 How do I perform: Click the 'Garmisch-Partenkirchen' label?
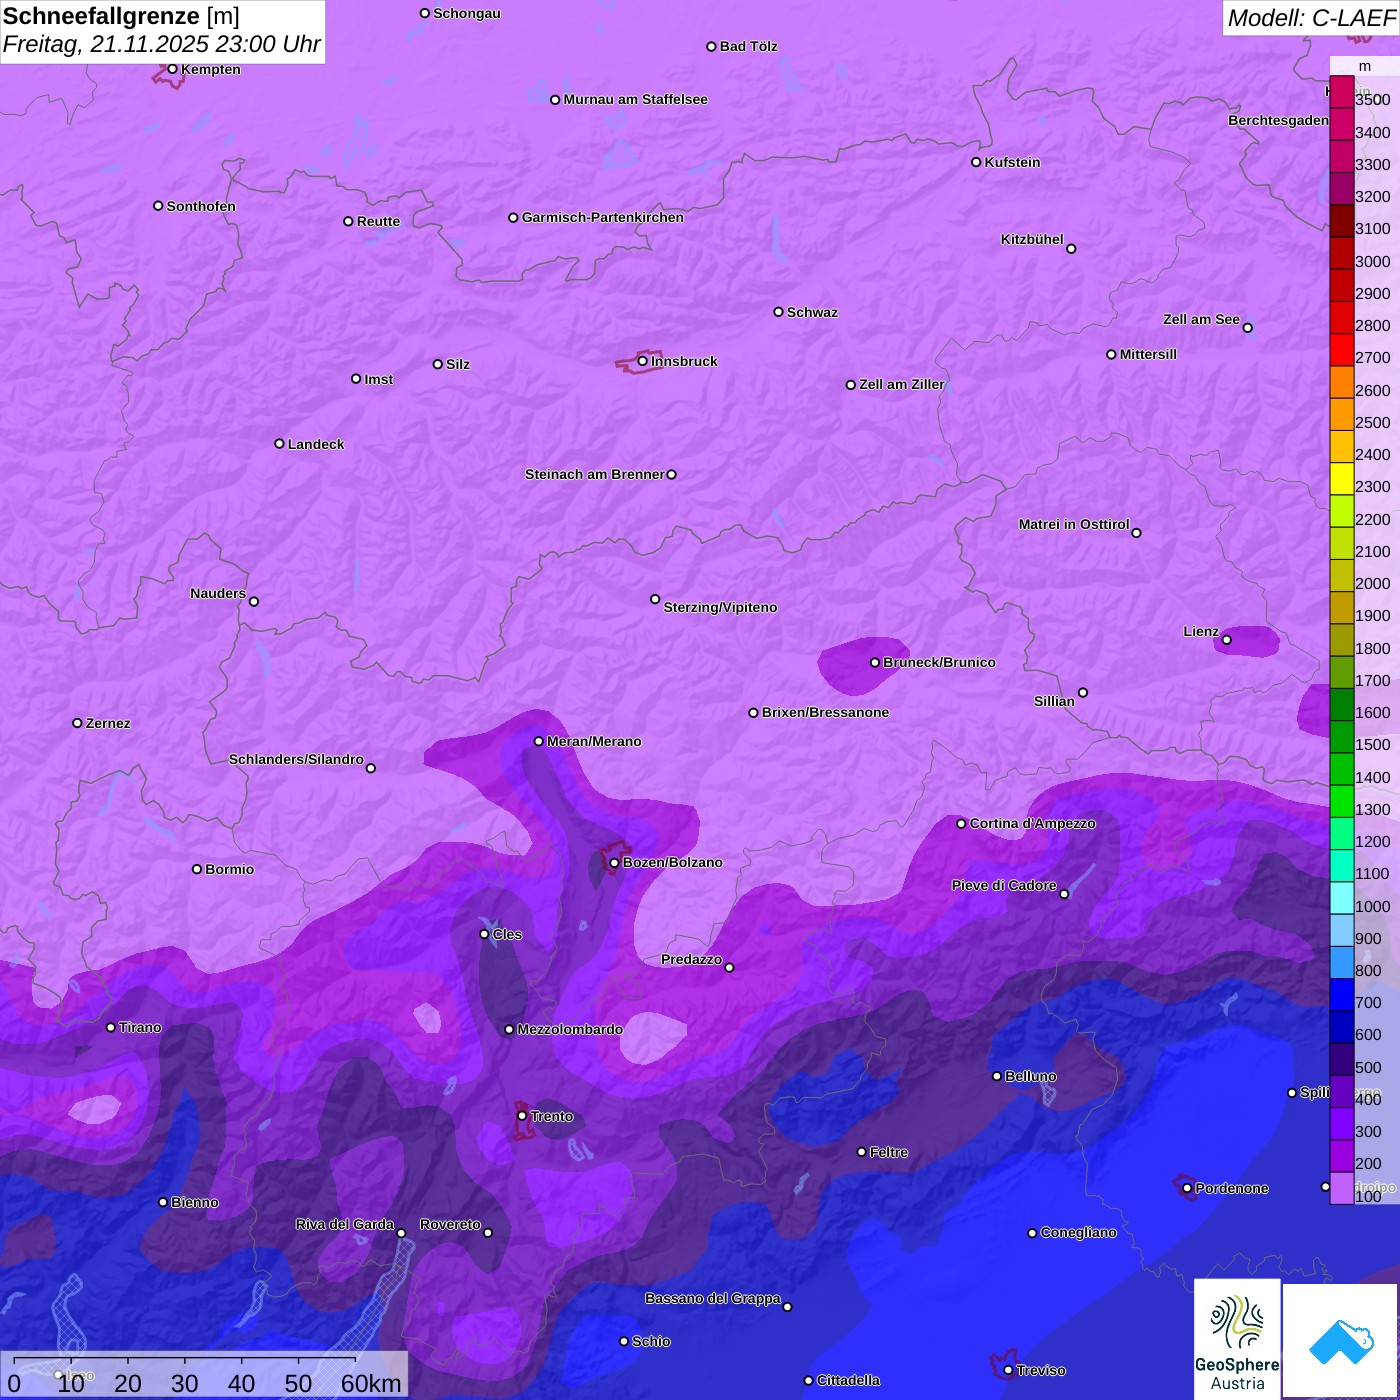pyautogui.click(x=603, y=217)
